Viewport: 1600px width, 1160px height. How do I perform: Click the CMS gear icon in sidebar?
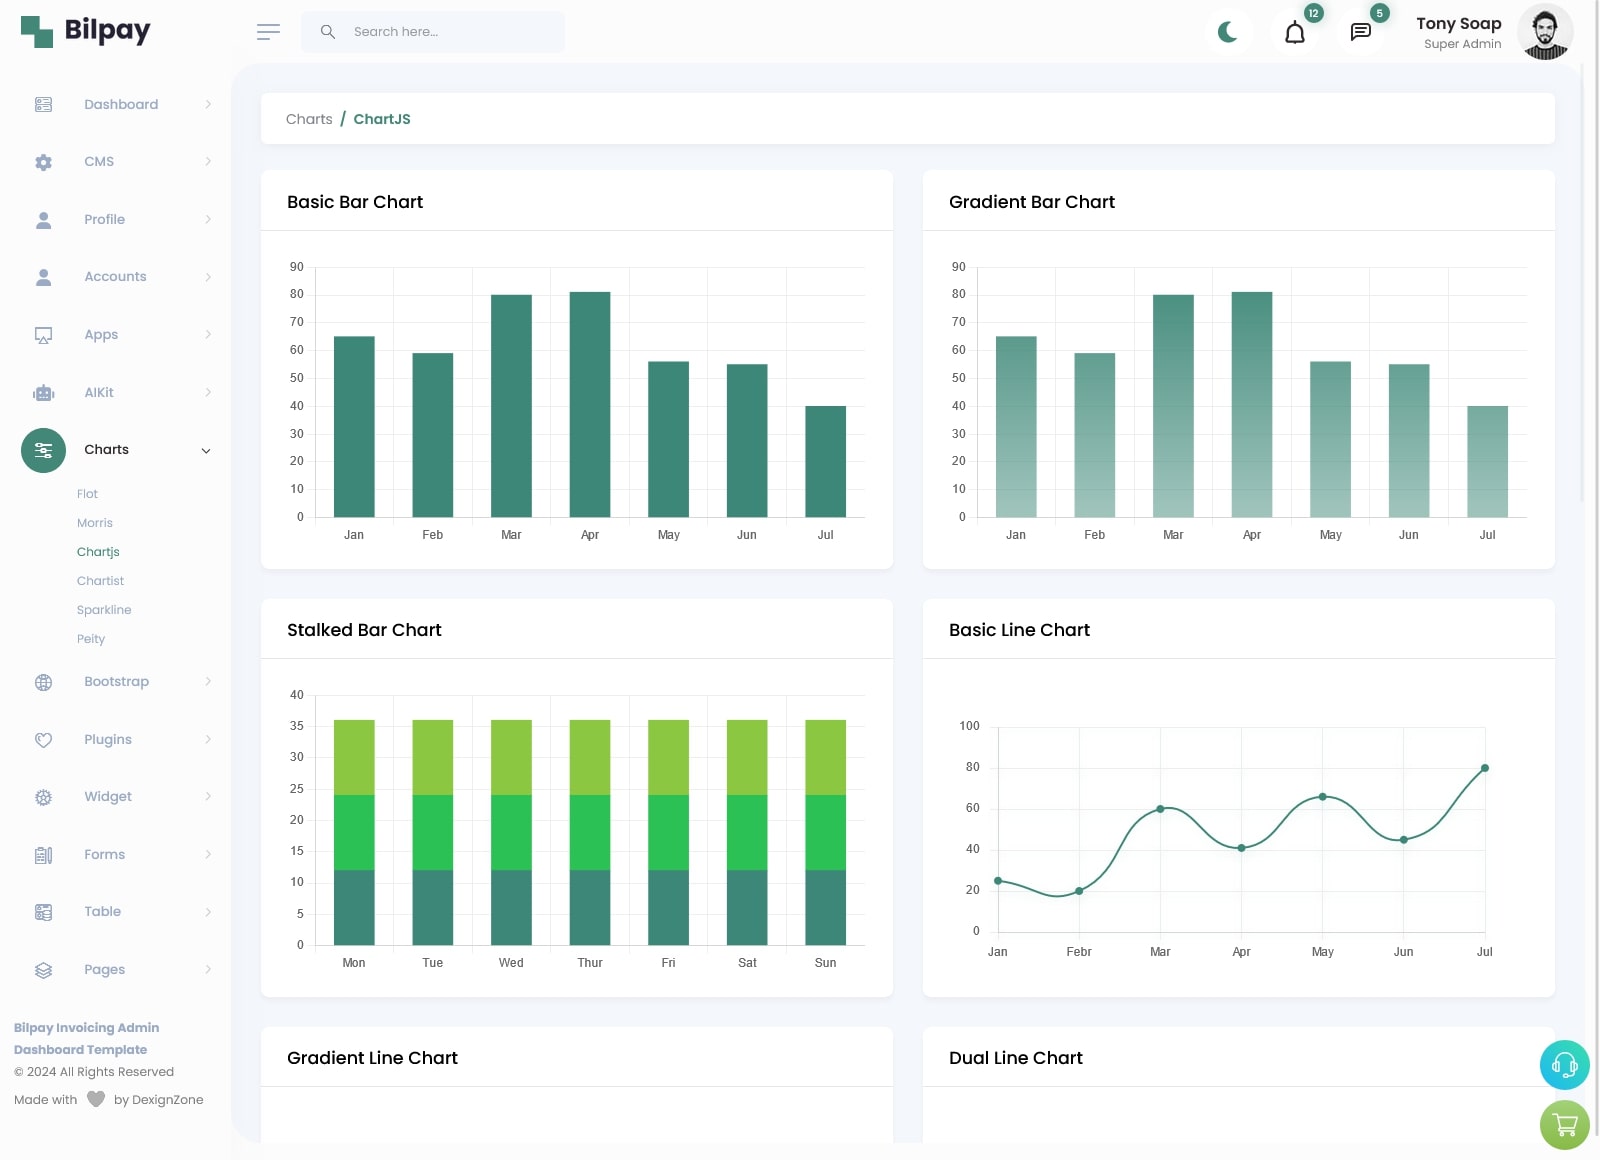tap(43, 162)
